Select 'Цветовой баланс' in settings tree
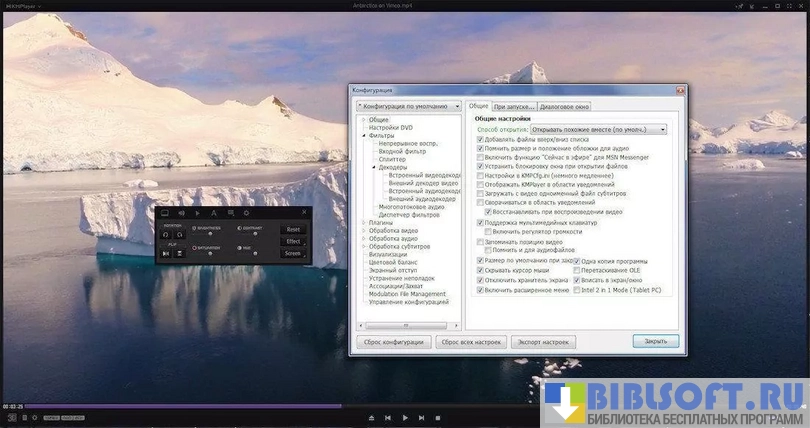Viewport: 810px width, 428px height. pos(395,262)
